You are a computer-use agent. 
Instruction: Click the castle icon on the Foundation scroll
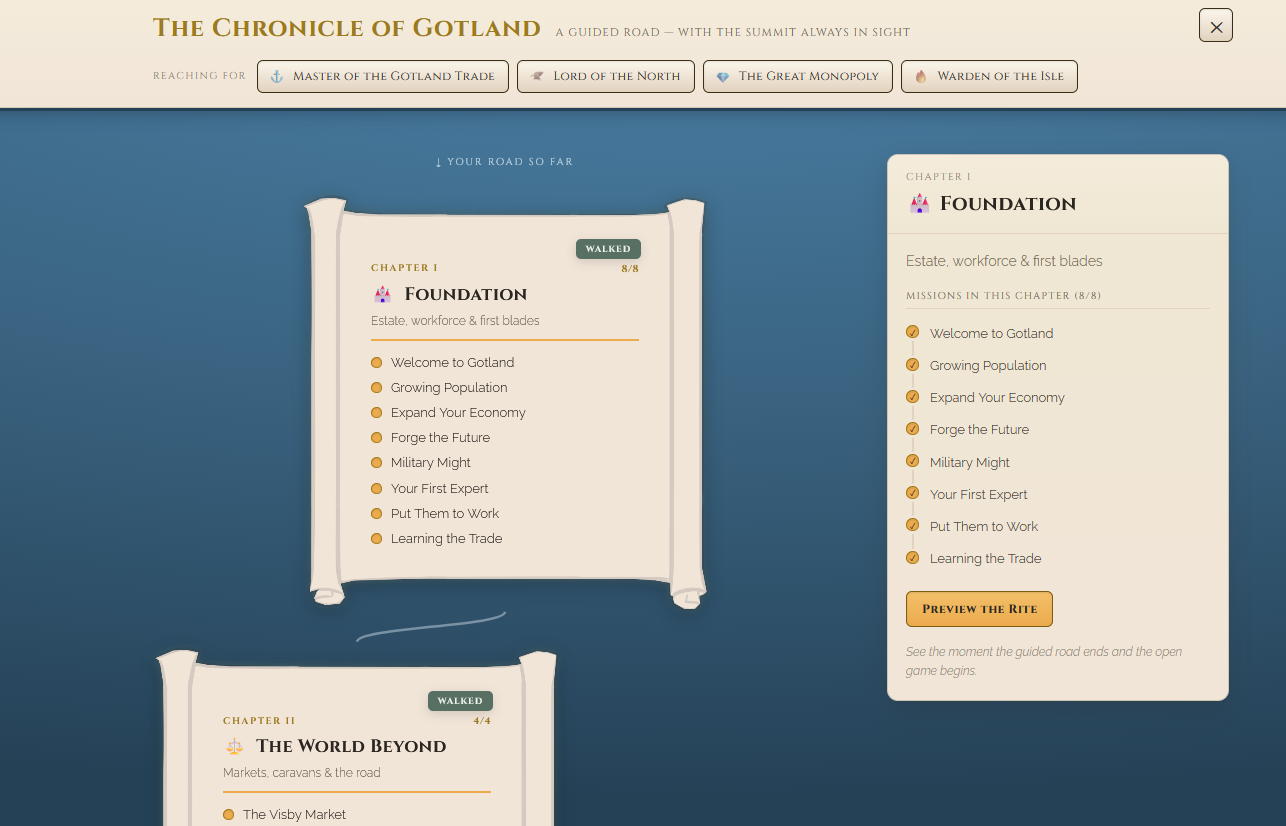point(382,294)
